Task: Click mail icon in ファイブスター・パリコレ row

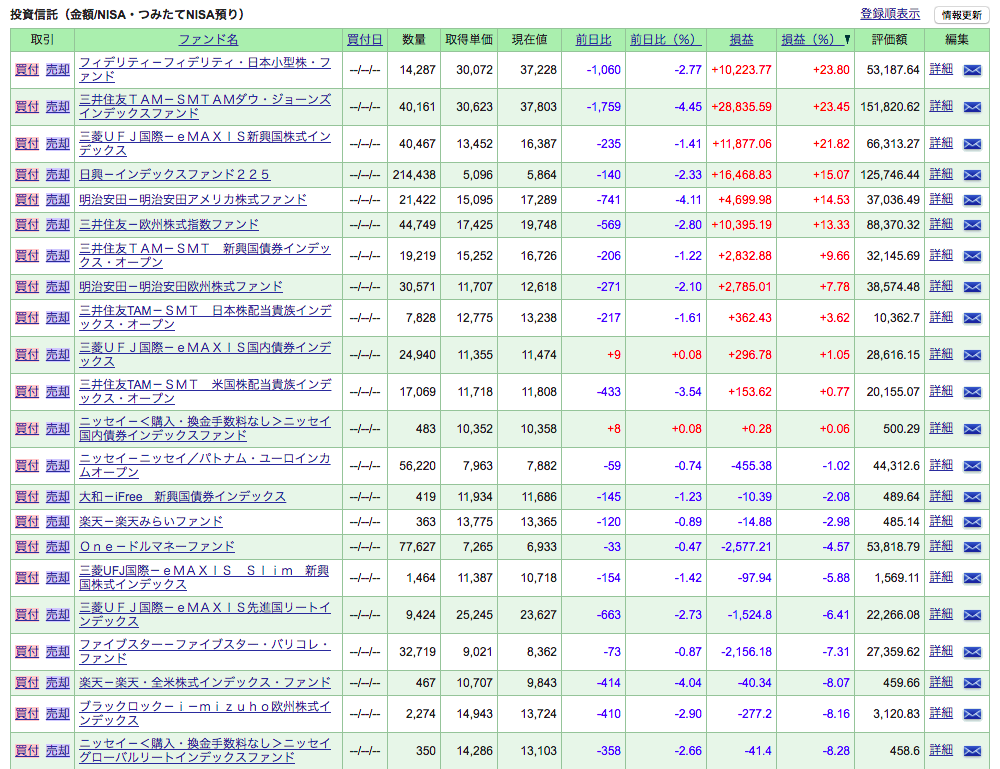Action: [x=972, y=652]
